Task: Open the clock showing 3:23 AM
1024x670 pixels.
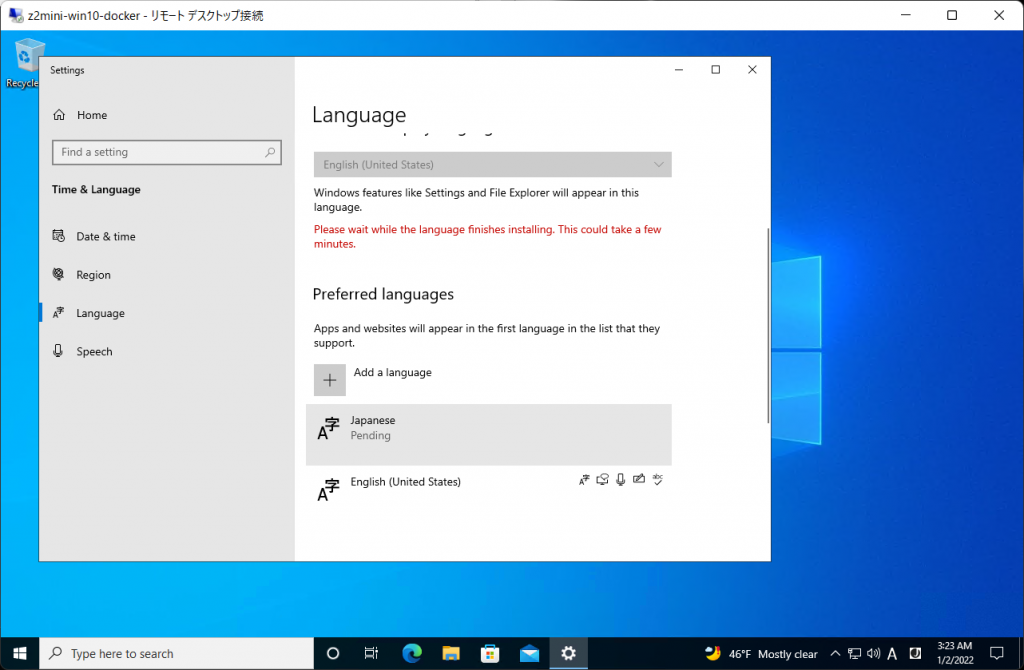Action: [955, 653]
